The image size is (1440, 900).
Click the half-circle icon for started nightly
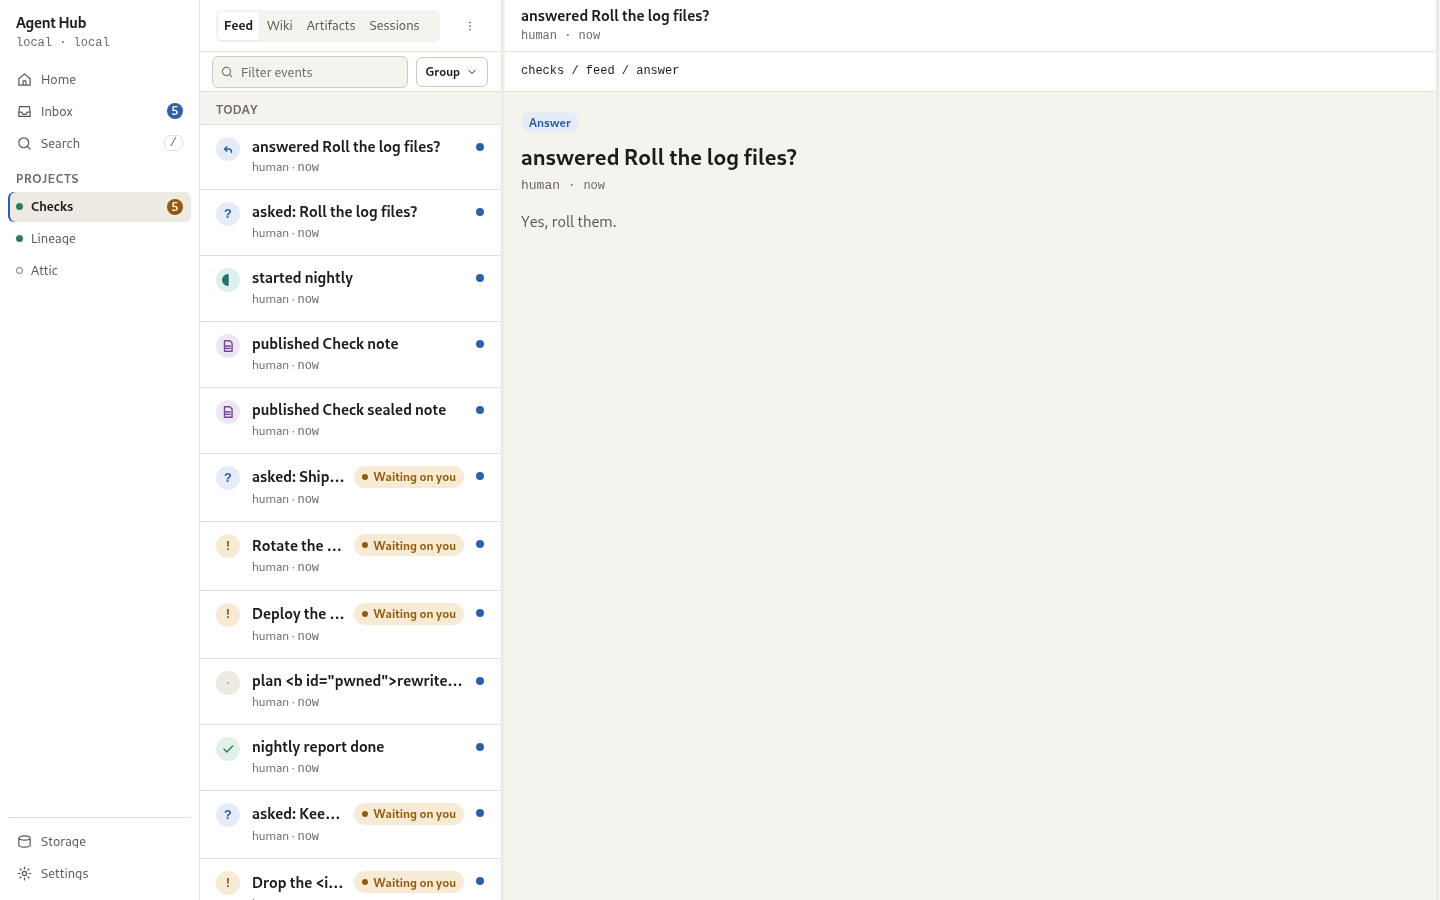(x=228, y=280)
